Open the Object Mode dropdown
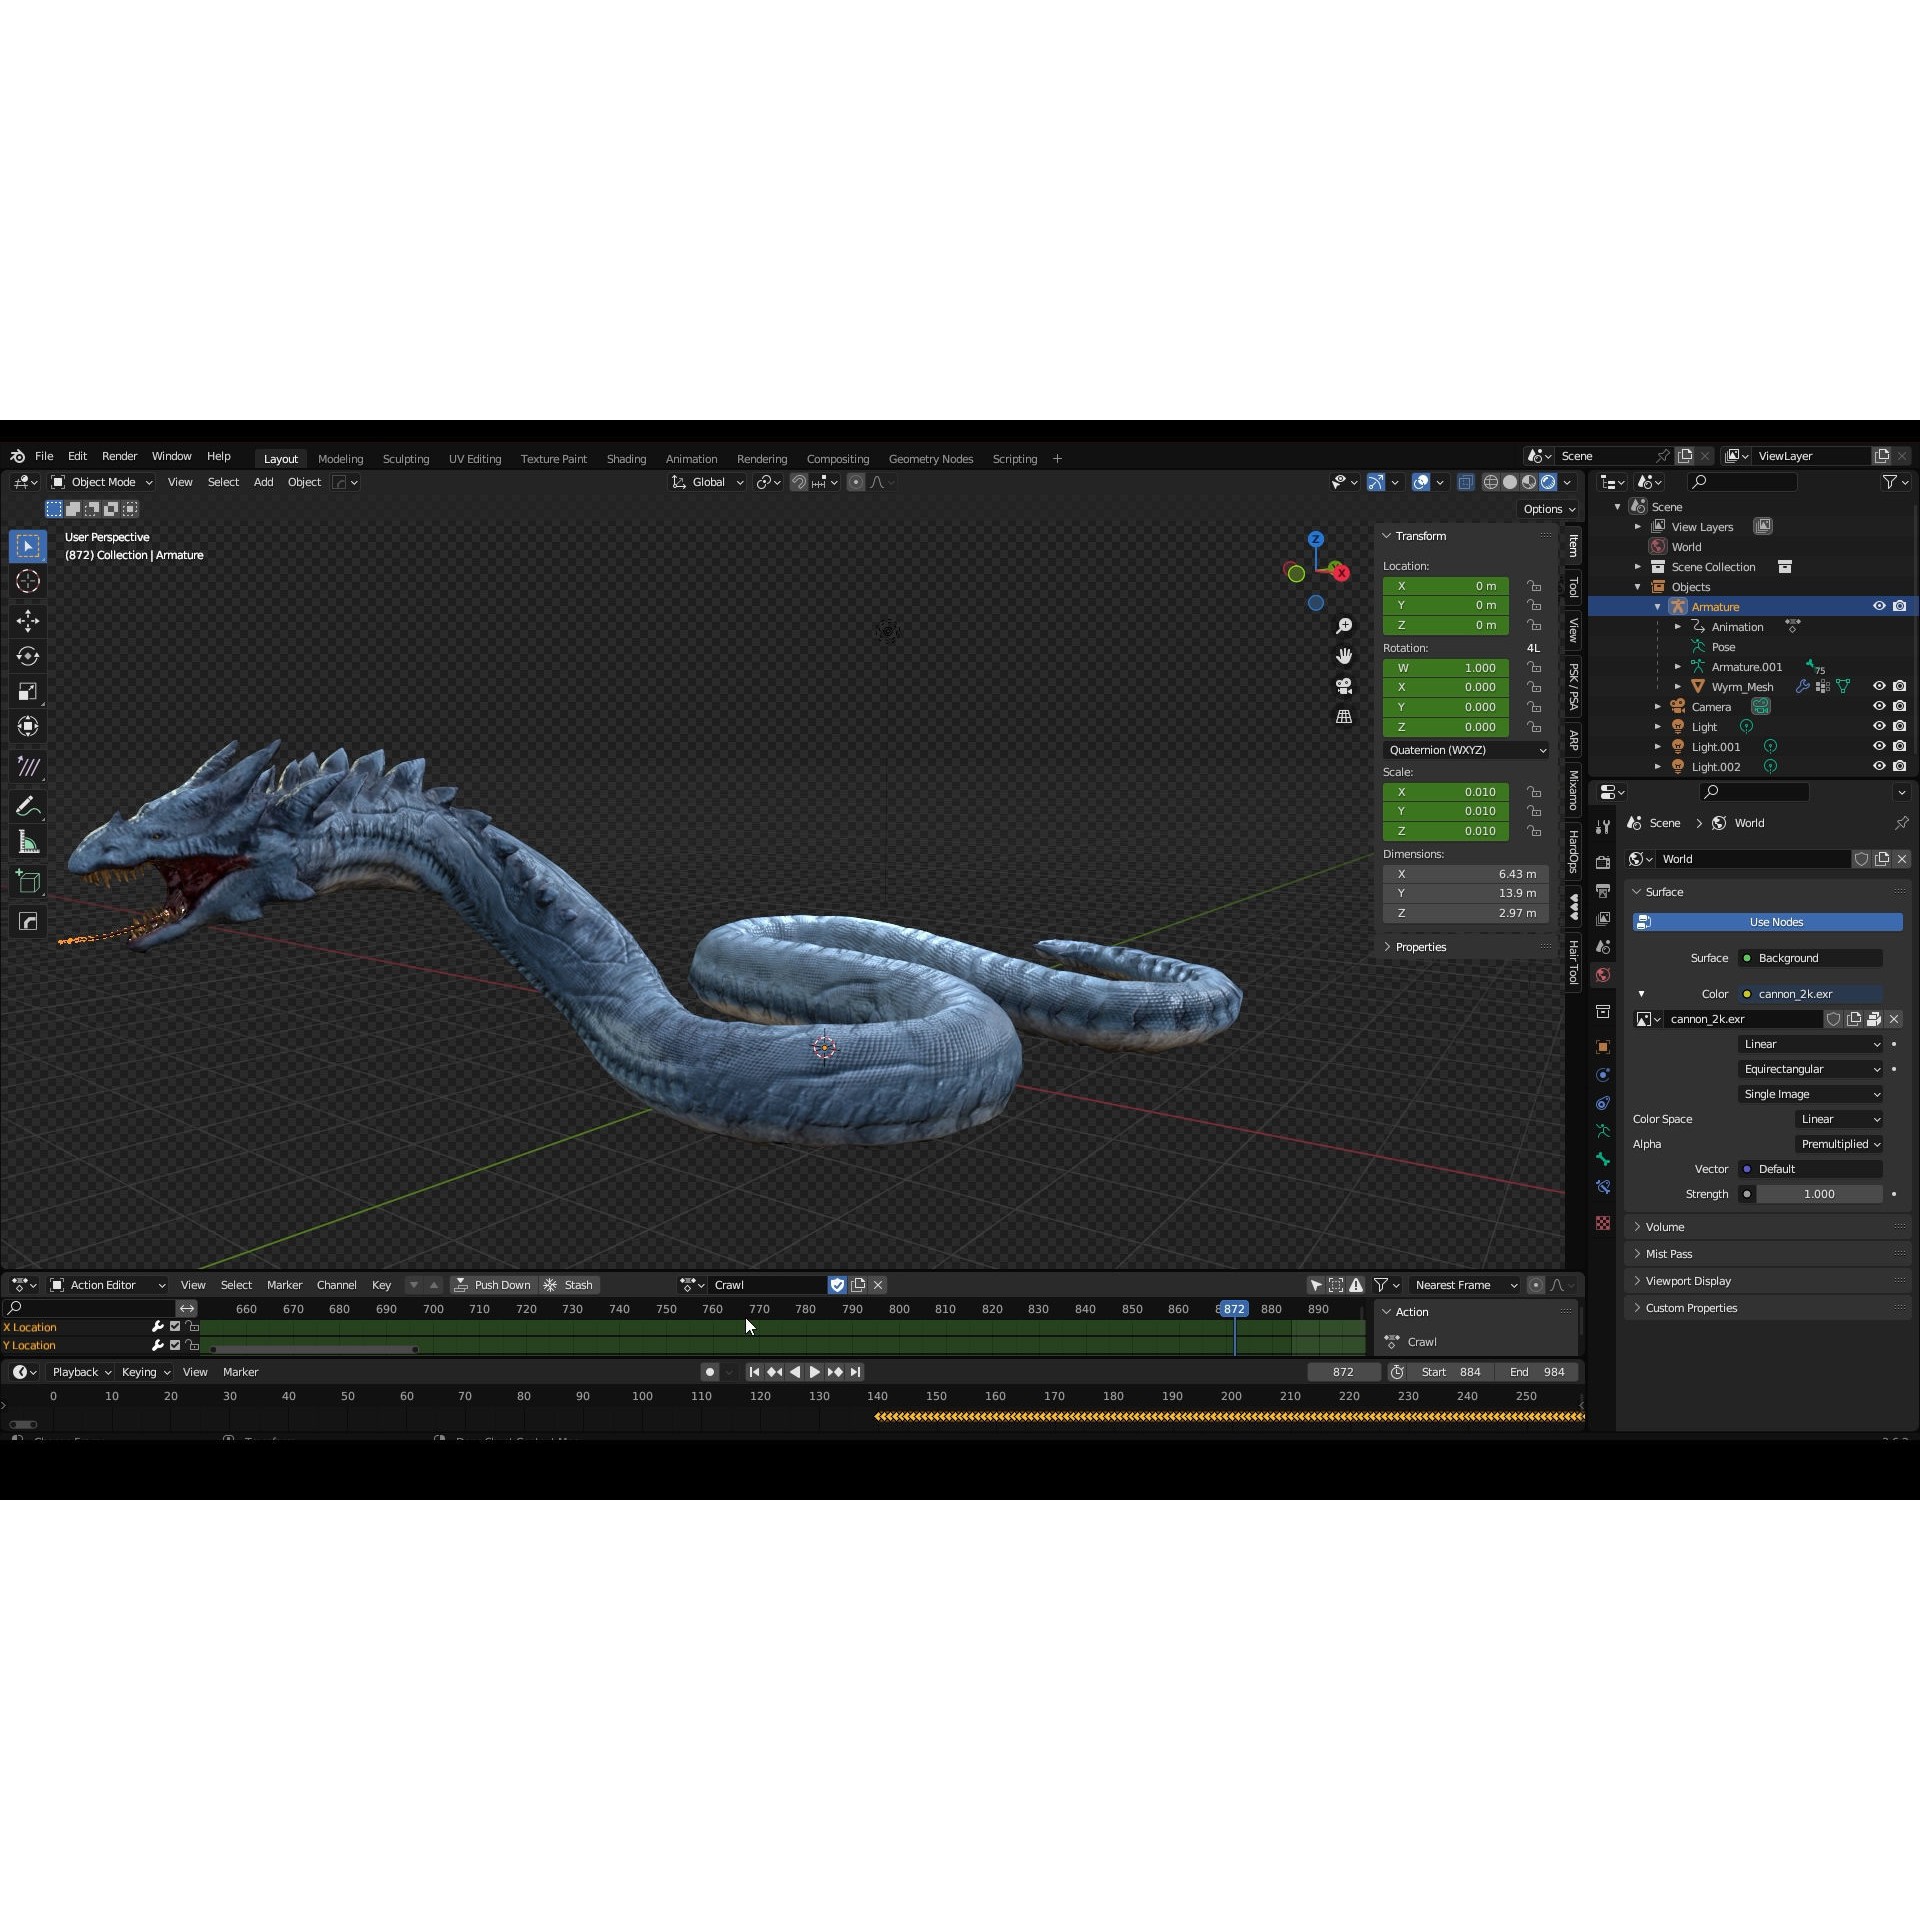The width and height of the screenshot is (1920, 1920). [x=100, y=482]
